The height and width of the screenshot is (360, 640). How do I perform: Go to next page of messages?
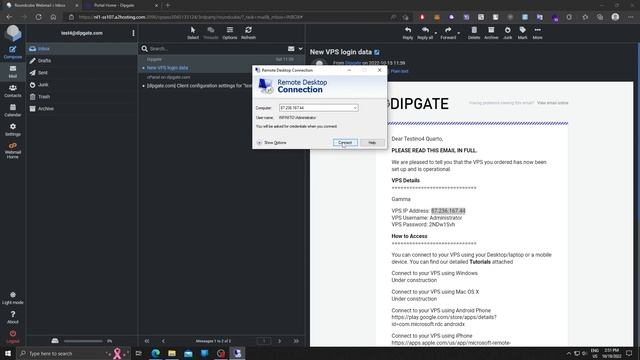280,341
